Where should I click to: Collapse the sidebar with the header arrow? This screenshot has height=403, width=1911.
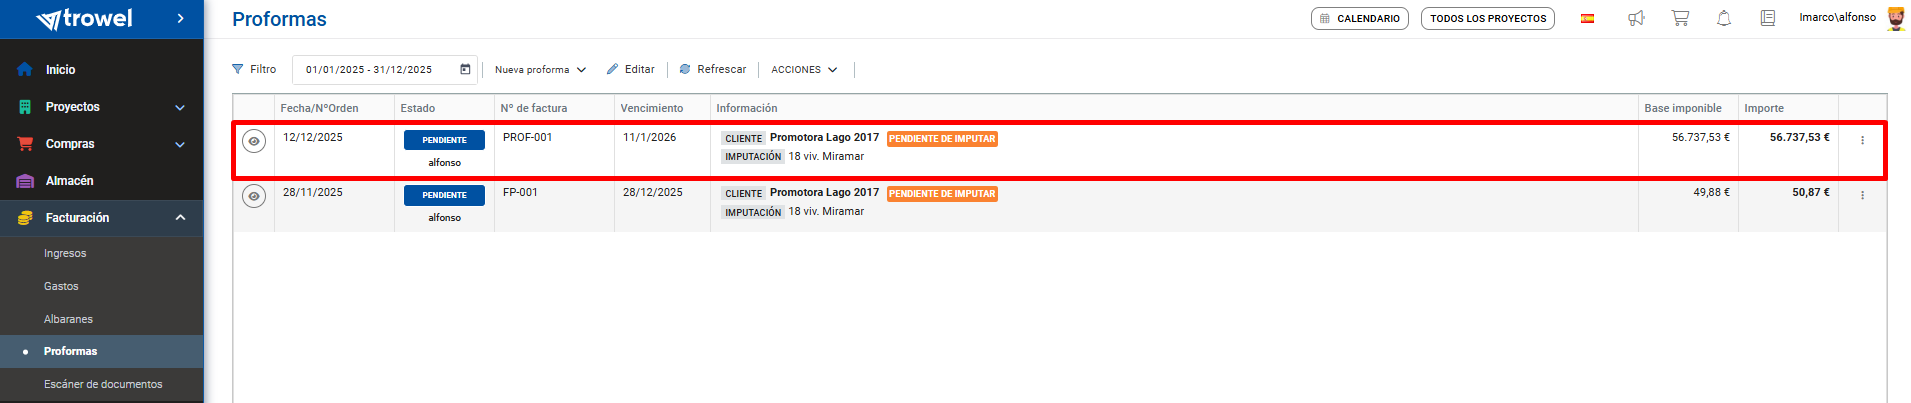(180, 18)
